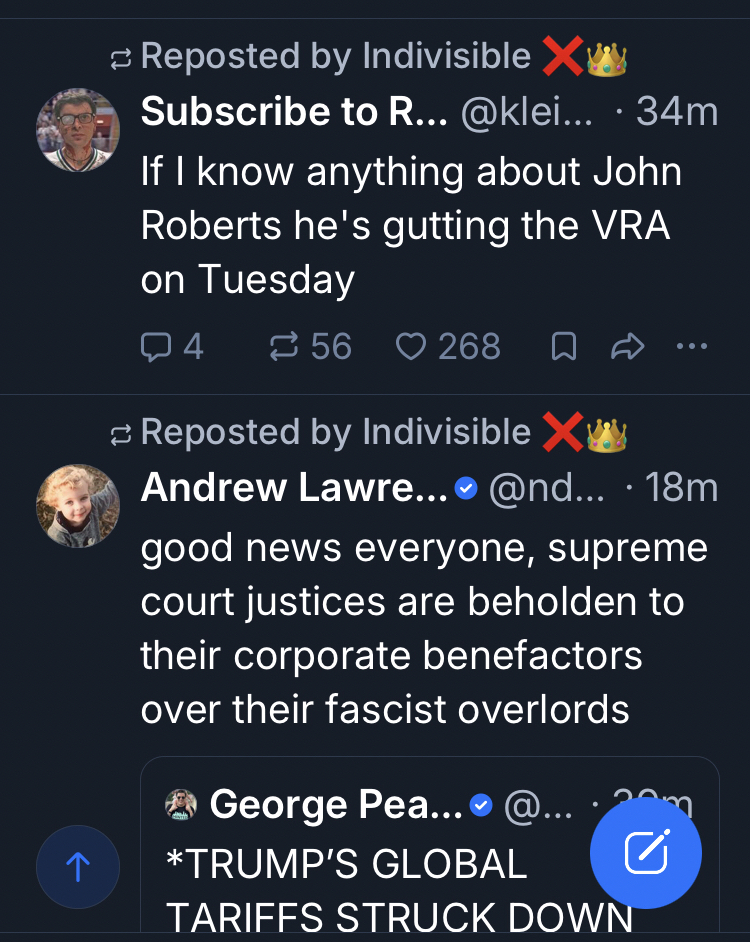Open the Subscribe to R... display name

[x=294, y=112]
